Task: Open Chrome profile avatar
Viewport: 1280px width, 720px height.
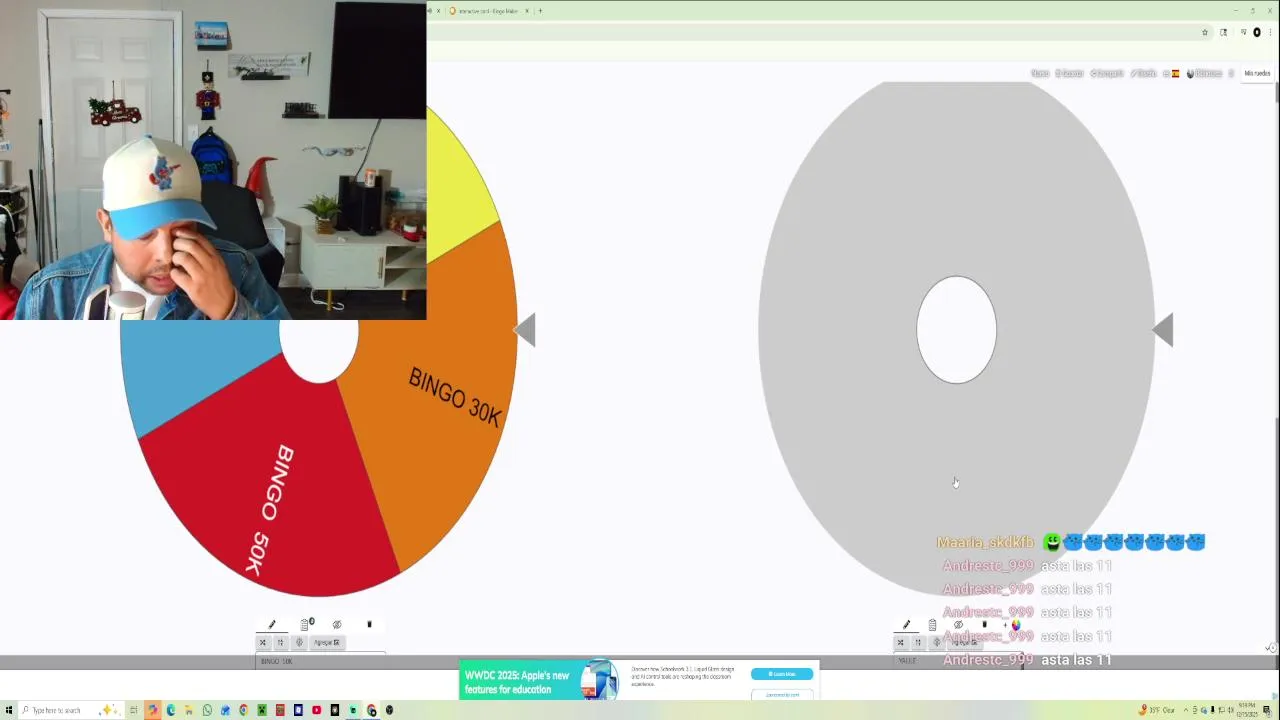Action: pos(1257,32)
